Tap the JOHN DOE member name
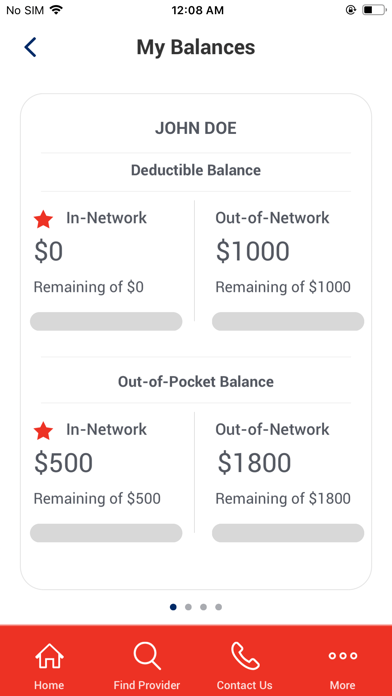 (x=196, y=128)
